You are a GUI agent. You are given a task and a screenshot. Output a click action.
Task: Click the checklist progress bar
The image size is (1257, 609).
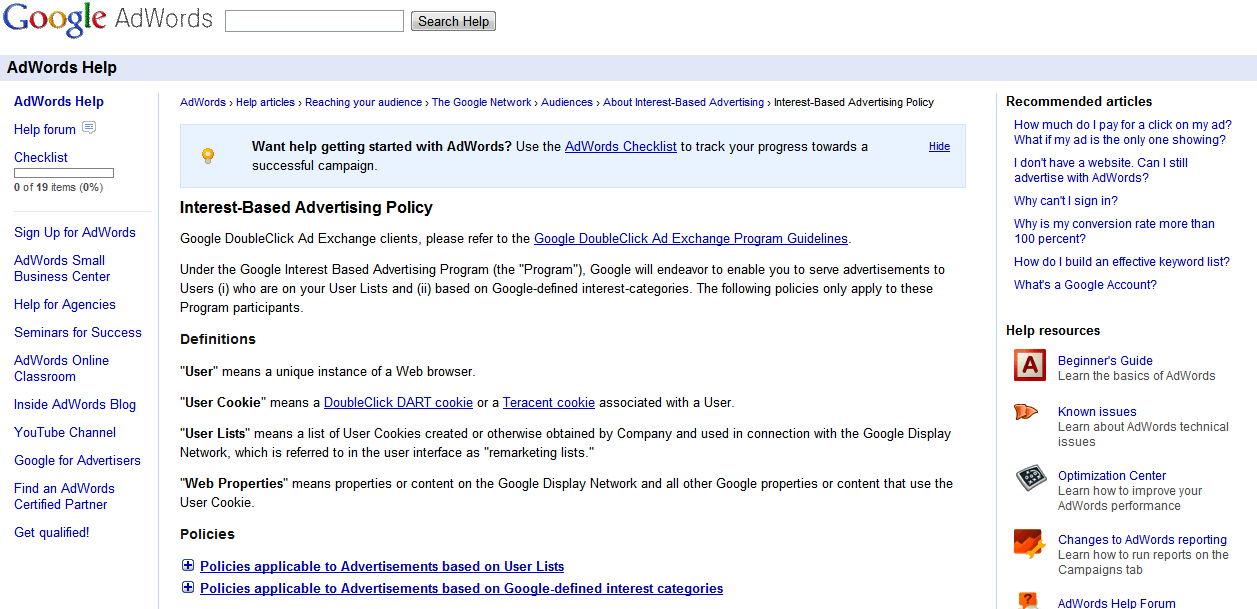pos(64,173)
